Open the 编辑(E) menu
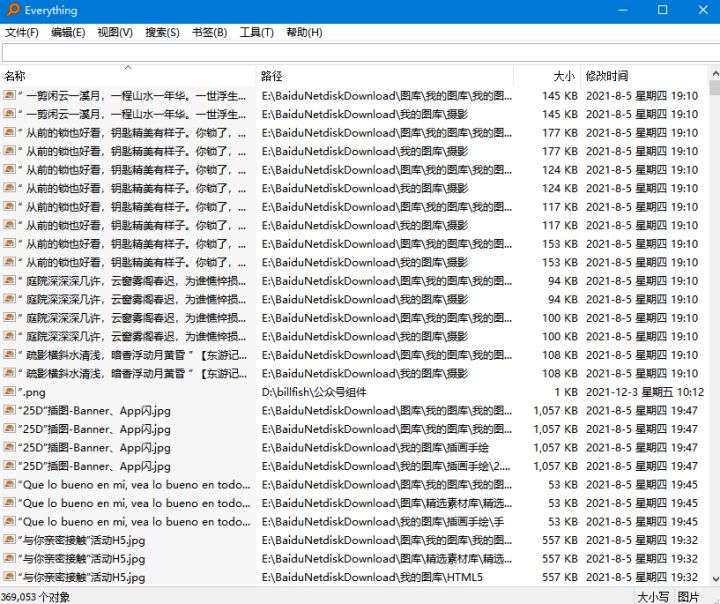This screenshot has width=720, height=604. (x=67, y=32)
